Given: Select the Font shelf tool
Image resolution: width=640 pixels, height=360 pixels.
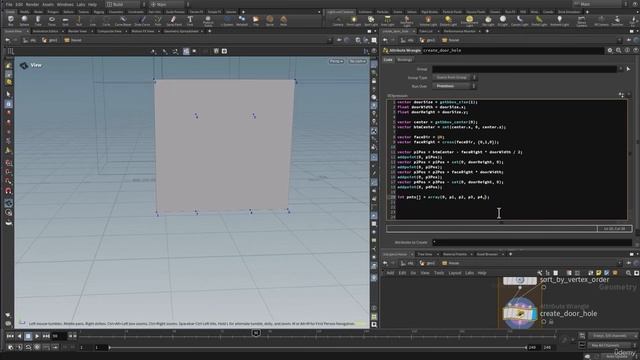Looking at the screenshot, I should point(190,20).
